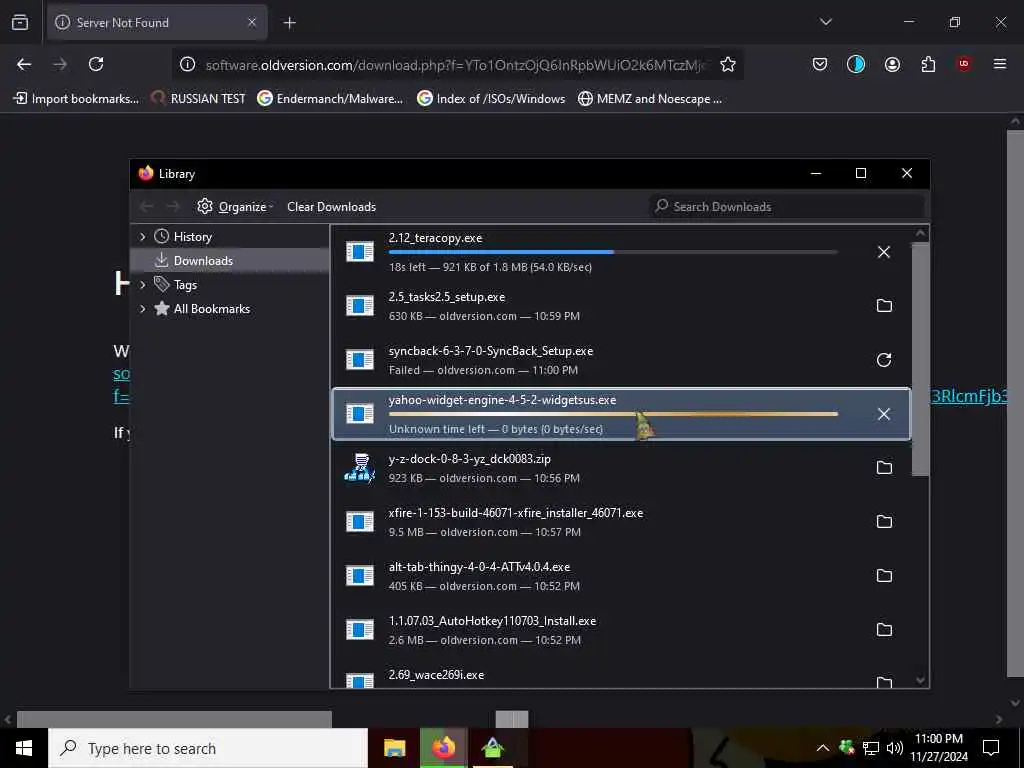Open the Firefox hamburger application menu

[999, 64]
